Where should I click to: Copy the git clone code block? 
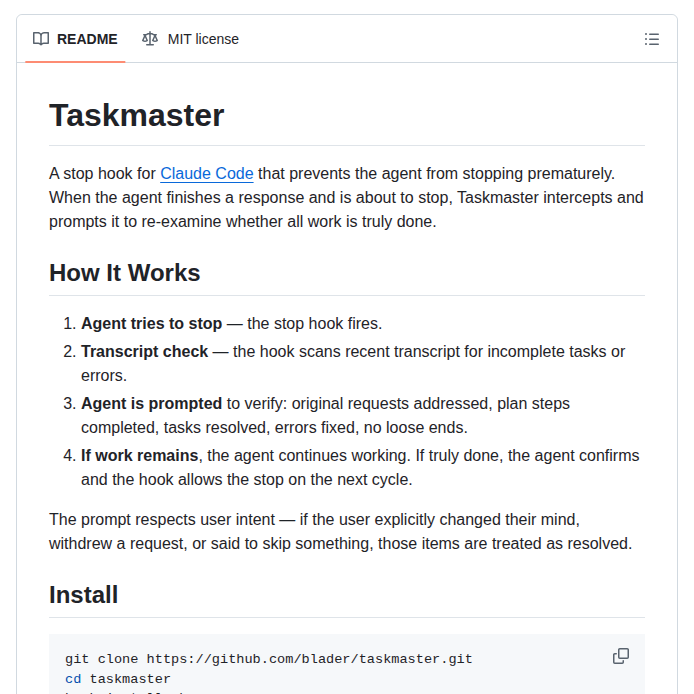tap(621, 656)
